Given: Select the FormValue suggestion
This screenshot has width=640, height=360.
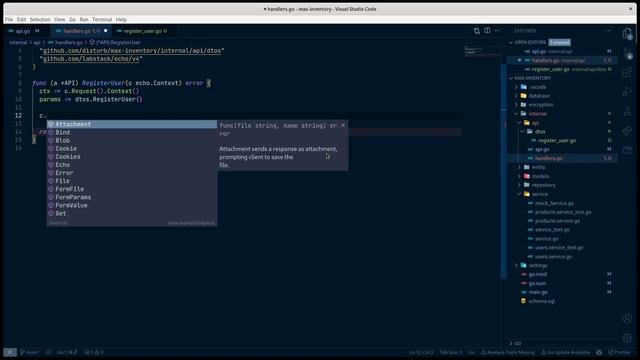Looking at the screenshot, I should pyautogui.click(x=131, y=205).
